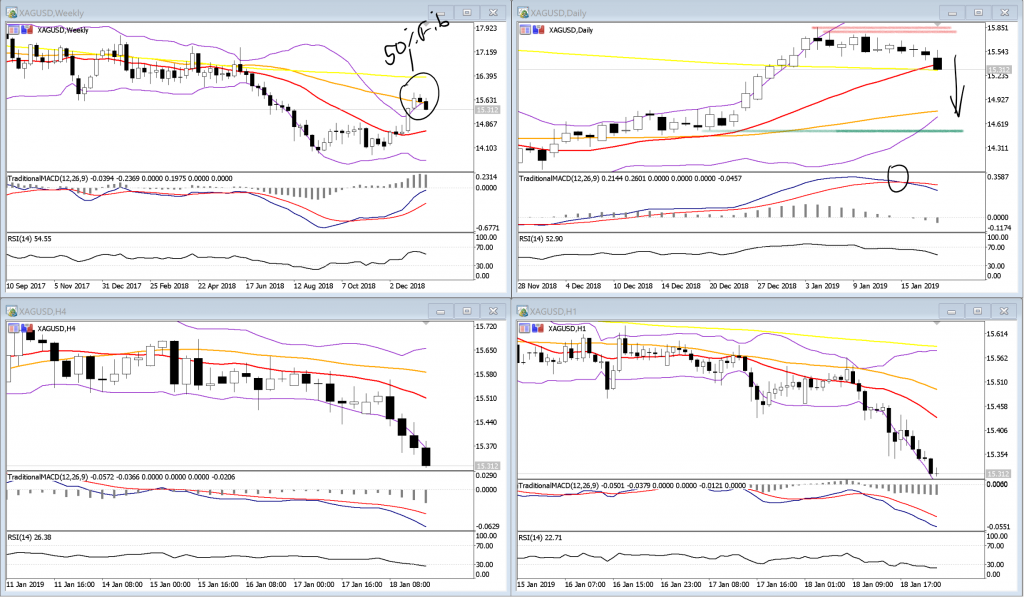The width and height of the screenshot is (1024, 597).
Task: Click the chart shift triangle on H4 chart
Action: click(426, 322)
